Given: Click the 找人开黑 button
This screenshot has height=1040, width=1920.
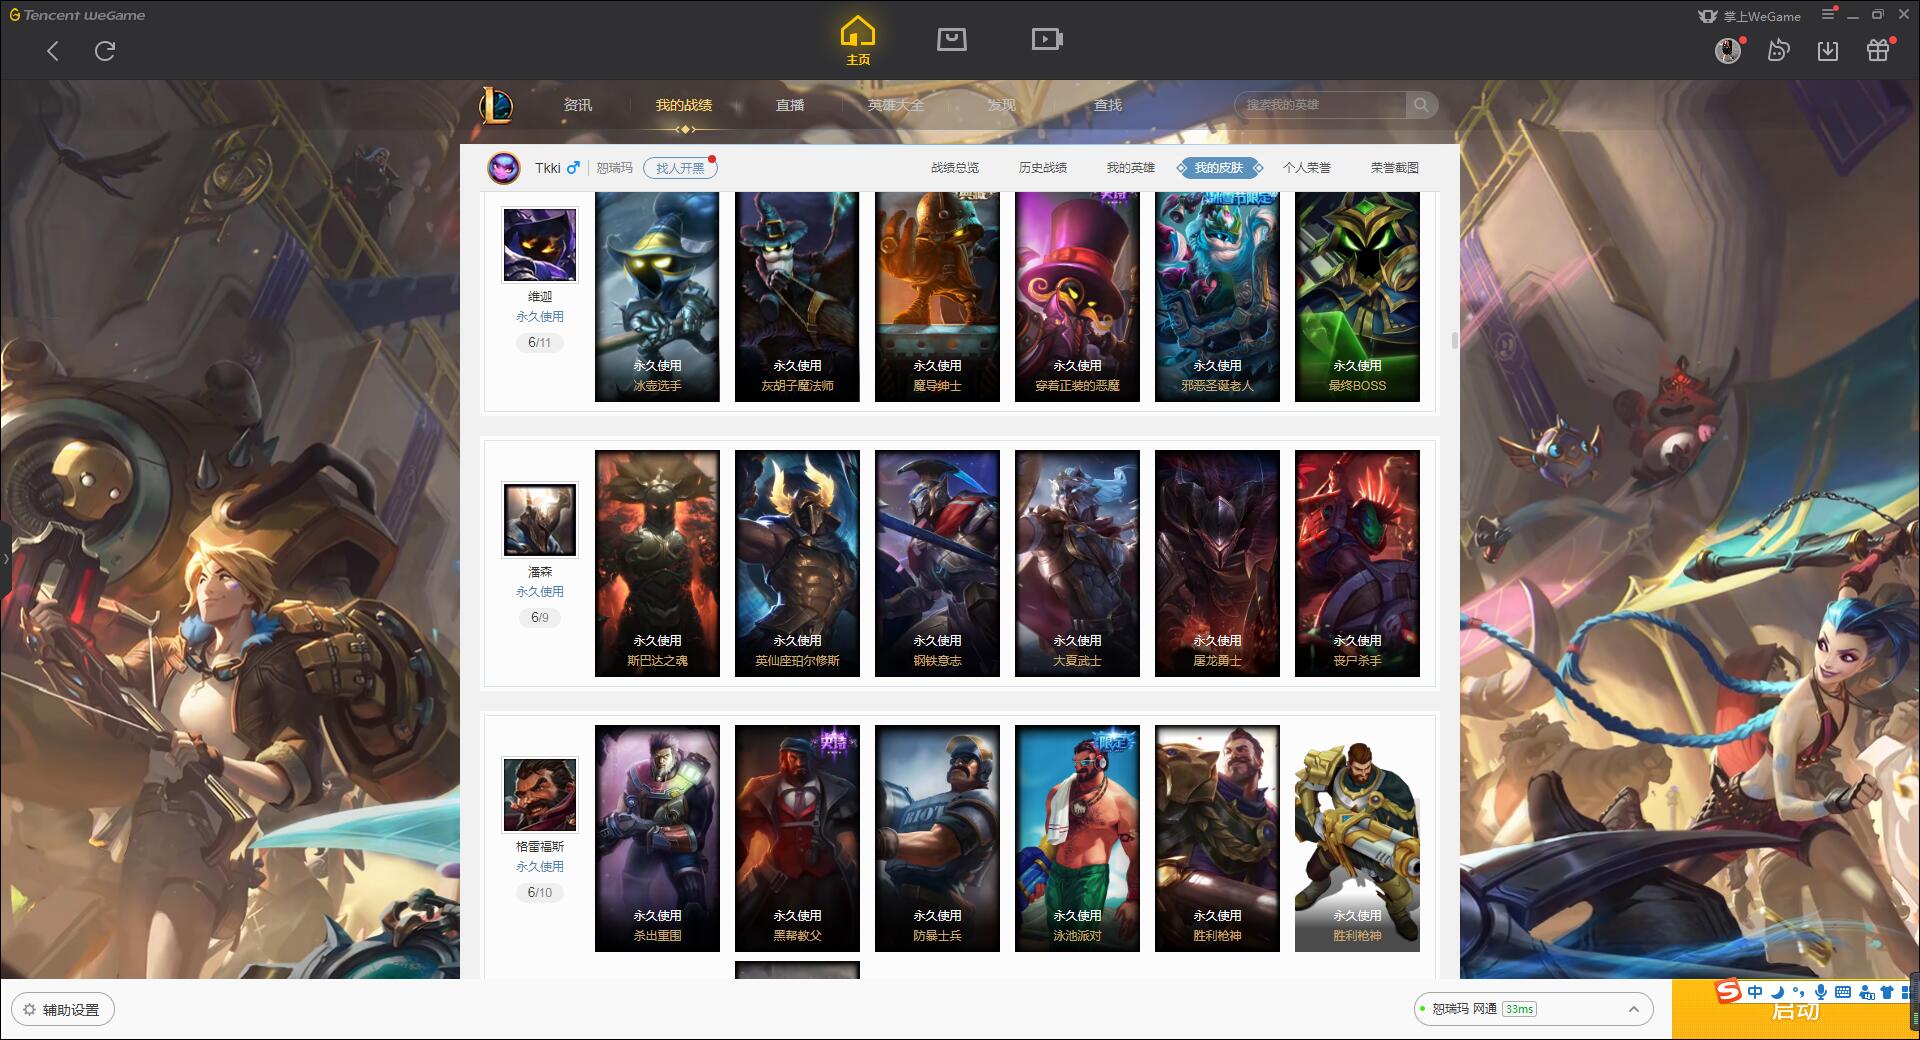Looking at the screenshot, I should (x=680, y=168).
